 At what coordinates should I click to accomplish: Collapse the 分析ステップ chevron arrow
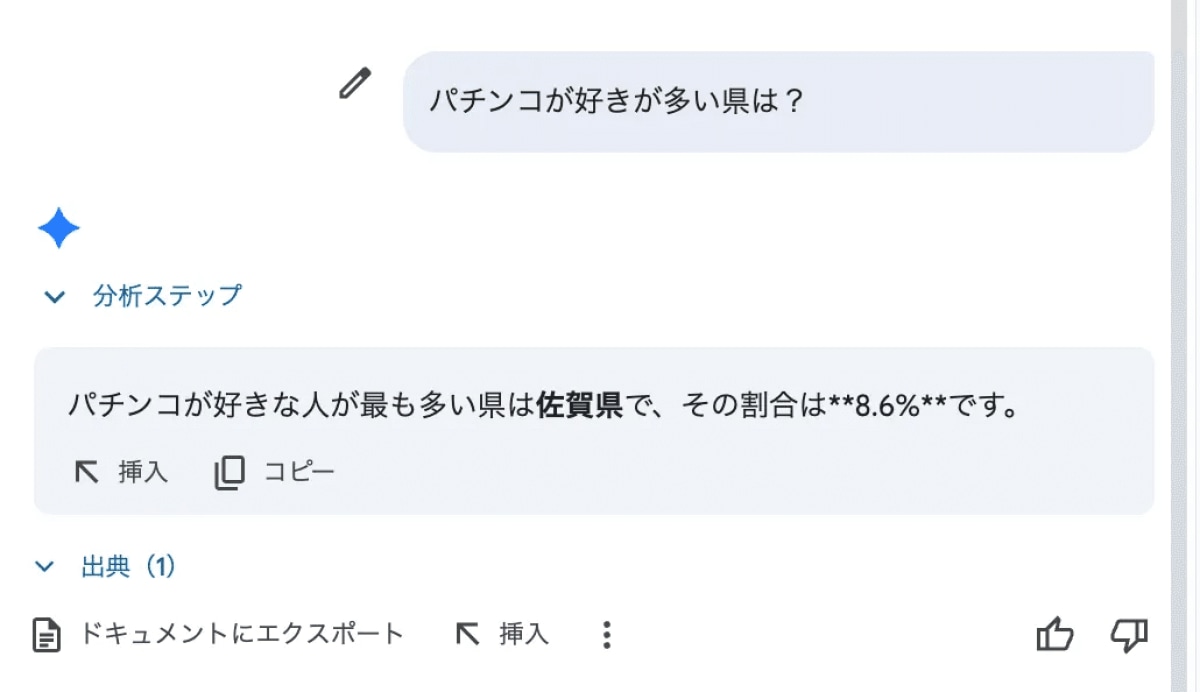tap(55, 297)
